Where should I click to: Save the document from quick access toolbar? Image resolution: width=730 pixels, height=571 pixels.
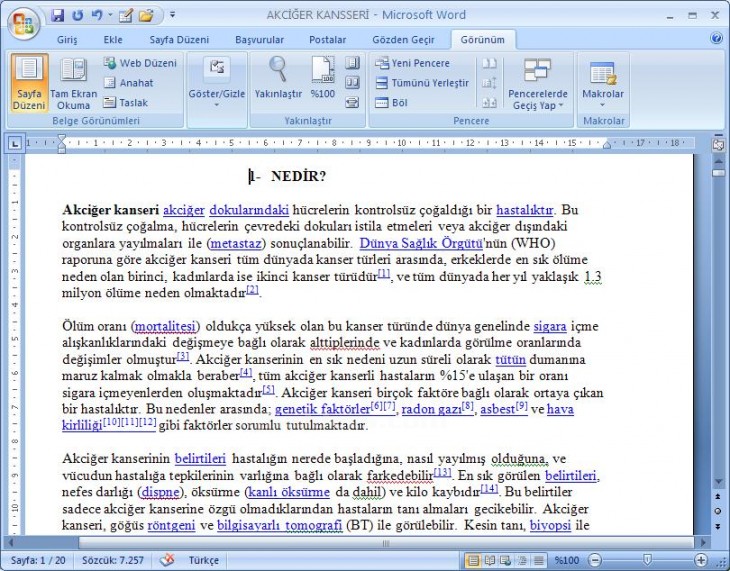point(58,15)
